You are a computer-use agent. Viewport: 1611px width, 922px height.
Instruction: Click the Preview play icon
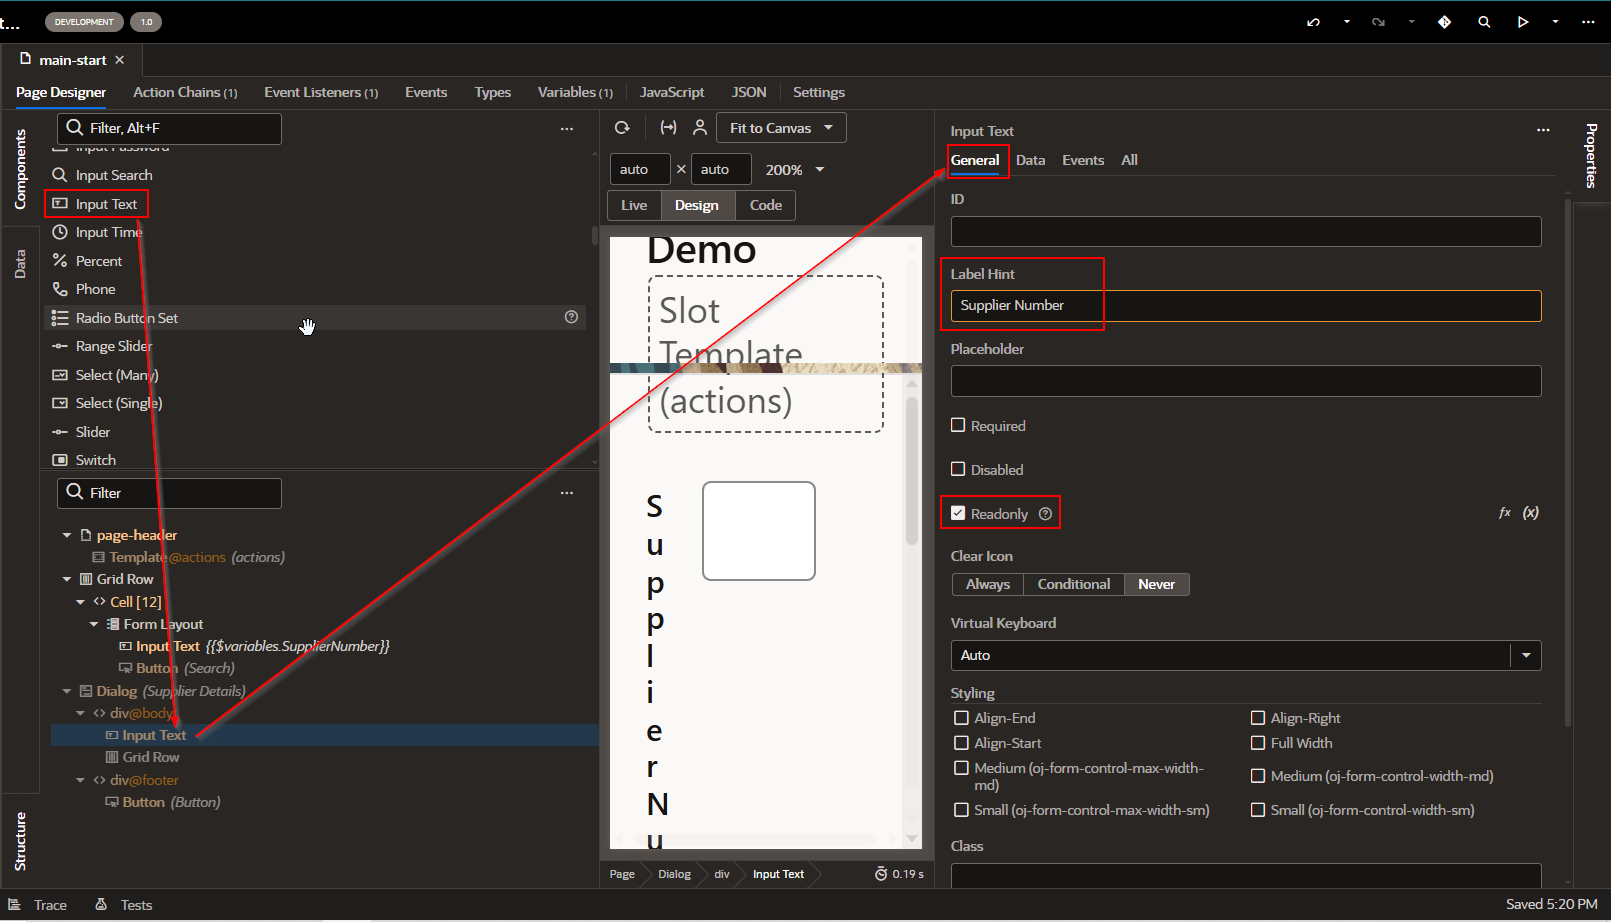pos(1522,22)
